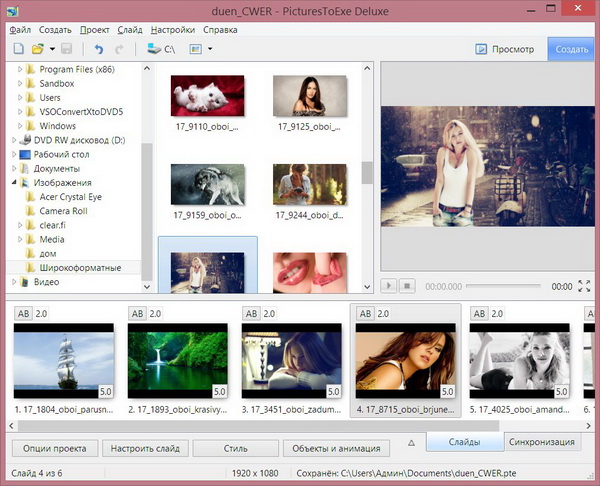Select the Документы tree item

click(x=57, y=168)
